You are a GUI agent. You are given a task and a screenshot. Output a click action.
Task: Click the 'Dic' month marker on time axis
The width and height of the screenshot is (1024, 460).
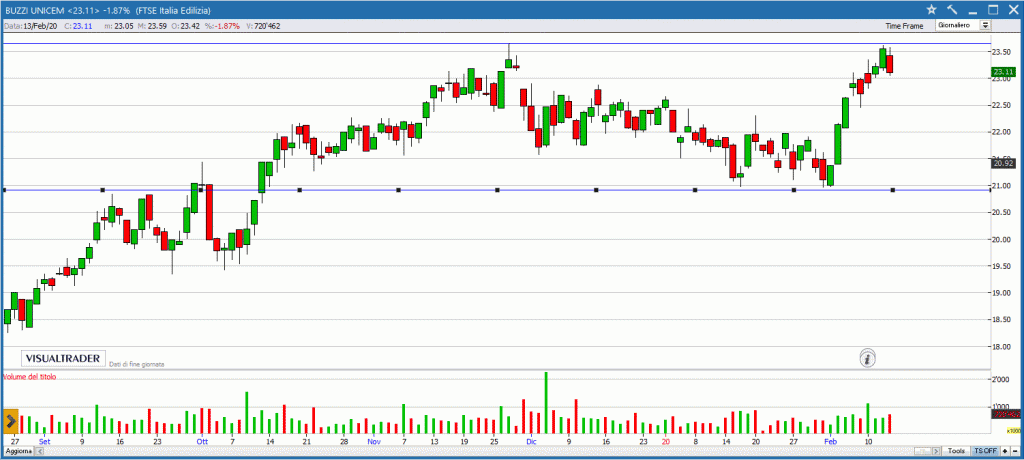click(x=532, y=442)
